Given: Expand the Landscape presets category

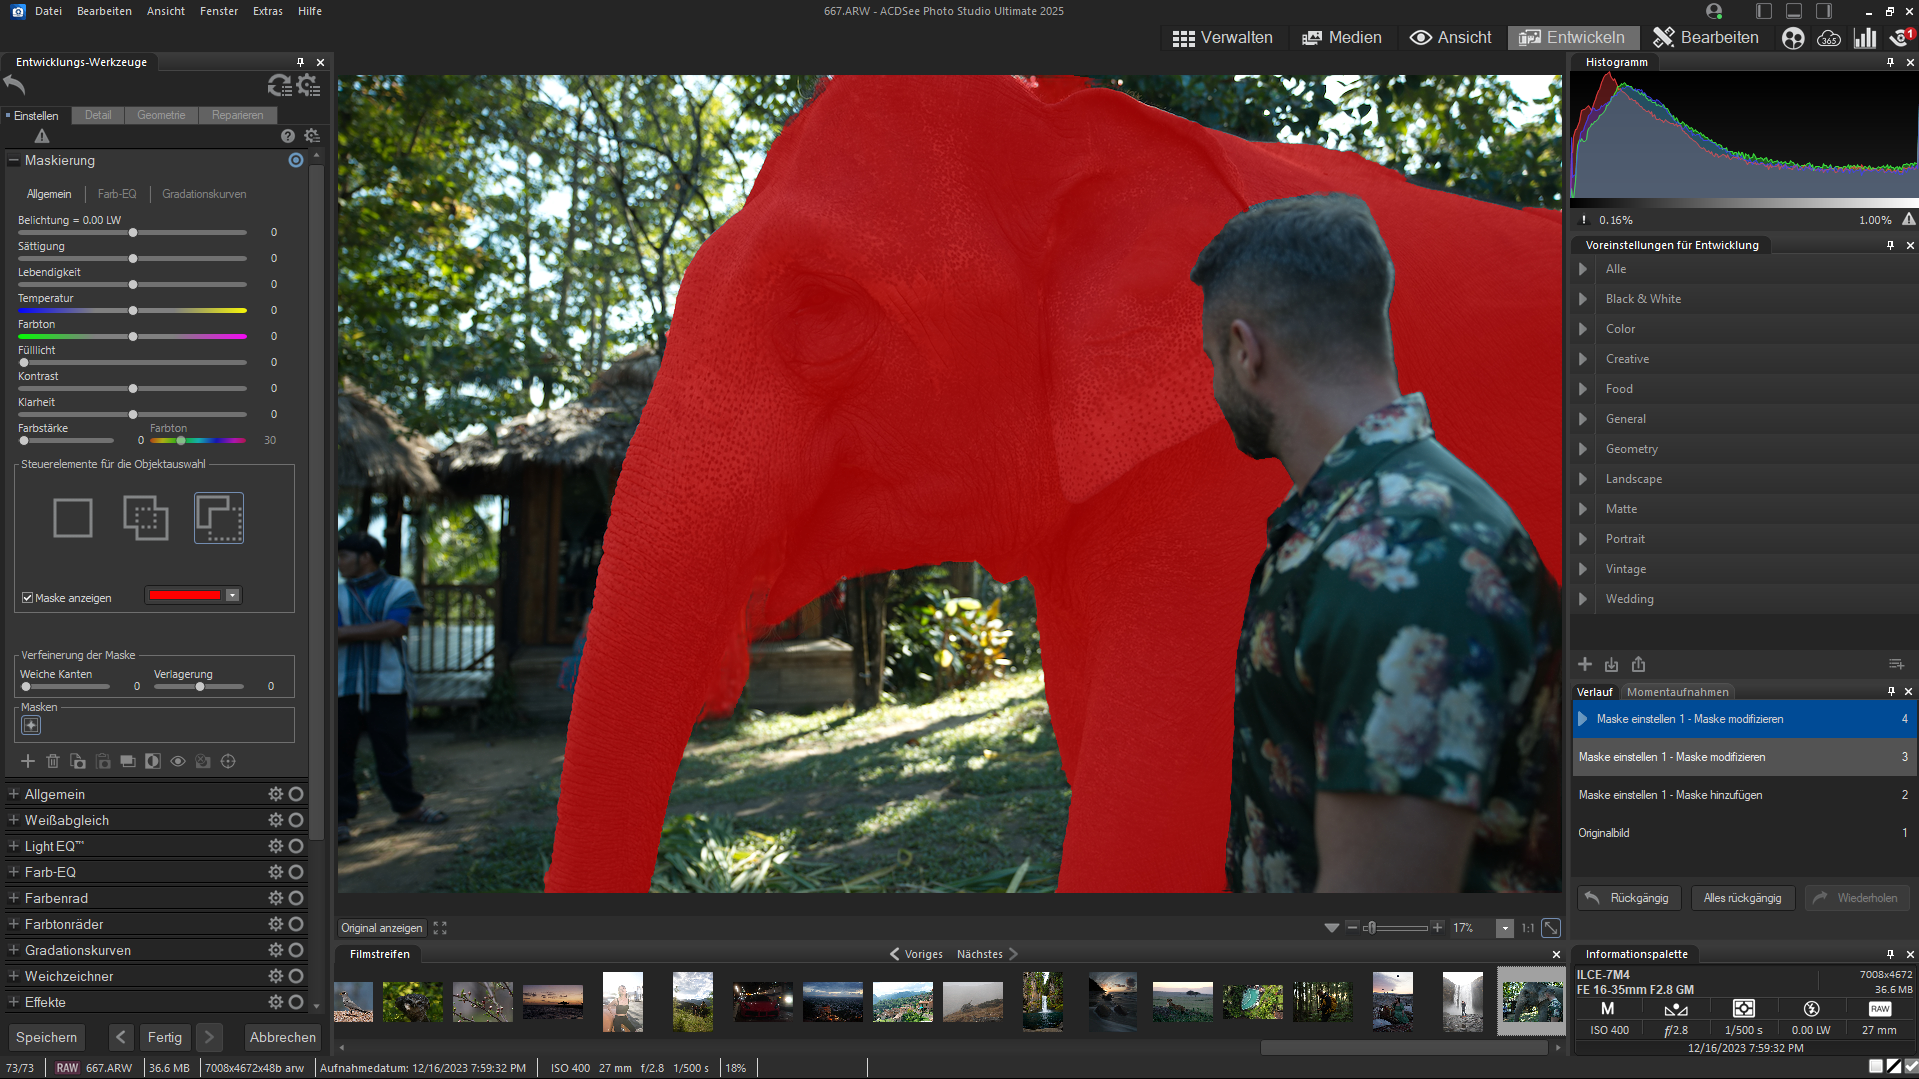Looking at the screenshot, I should point(1583,479).
